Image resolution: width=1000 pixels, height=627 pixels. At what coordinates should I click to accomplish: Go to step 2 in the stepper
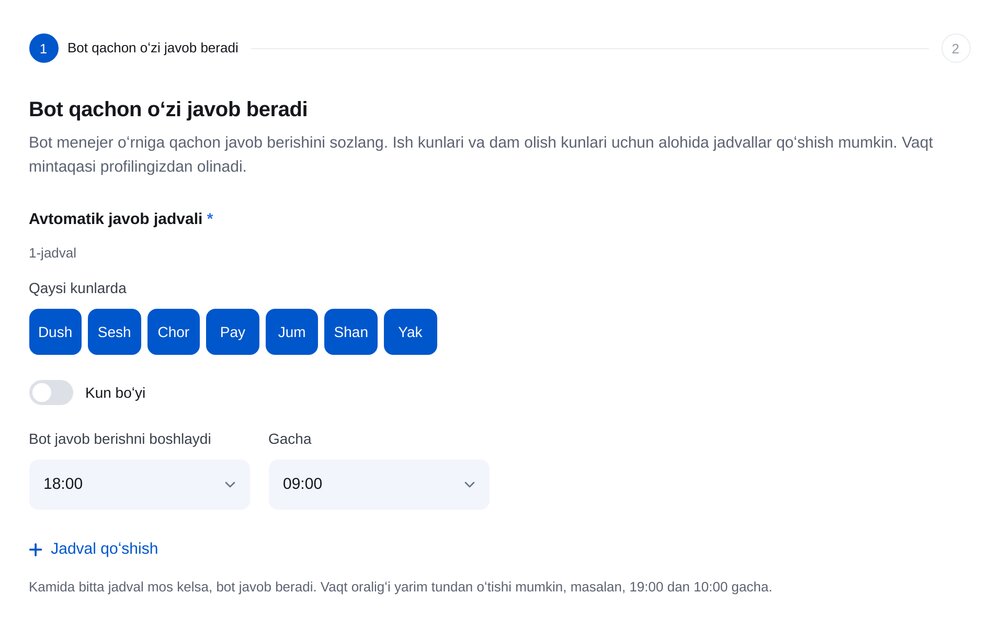[955, 48]
